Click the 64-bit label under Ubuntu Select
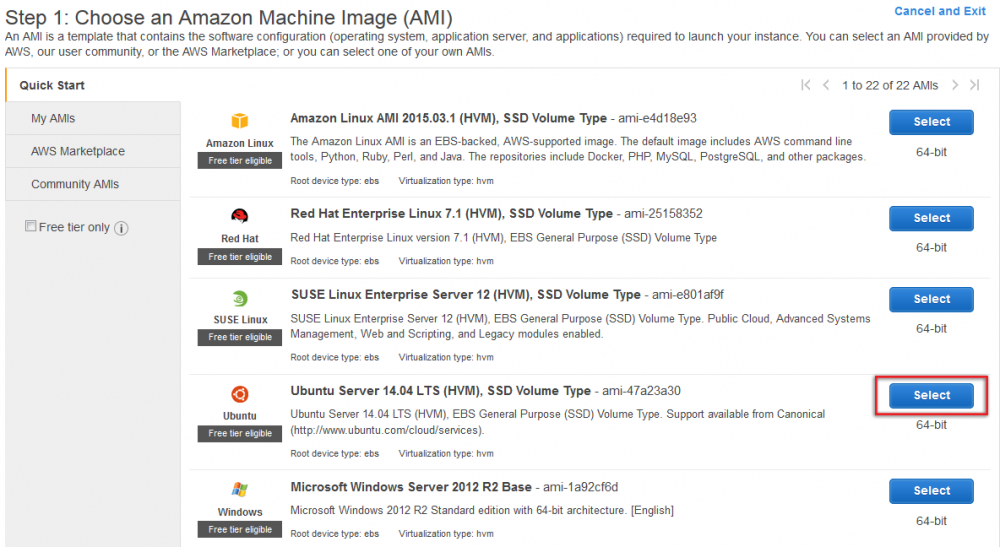This screenshot has height=547, width=1000. coord(931,425)
